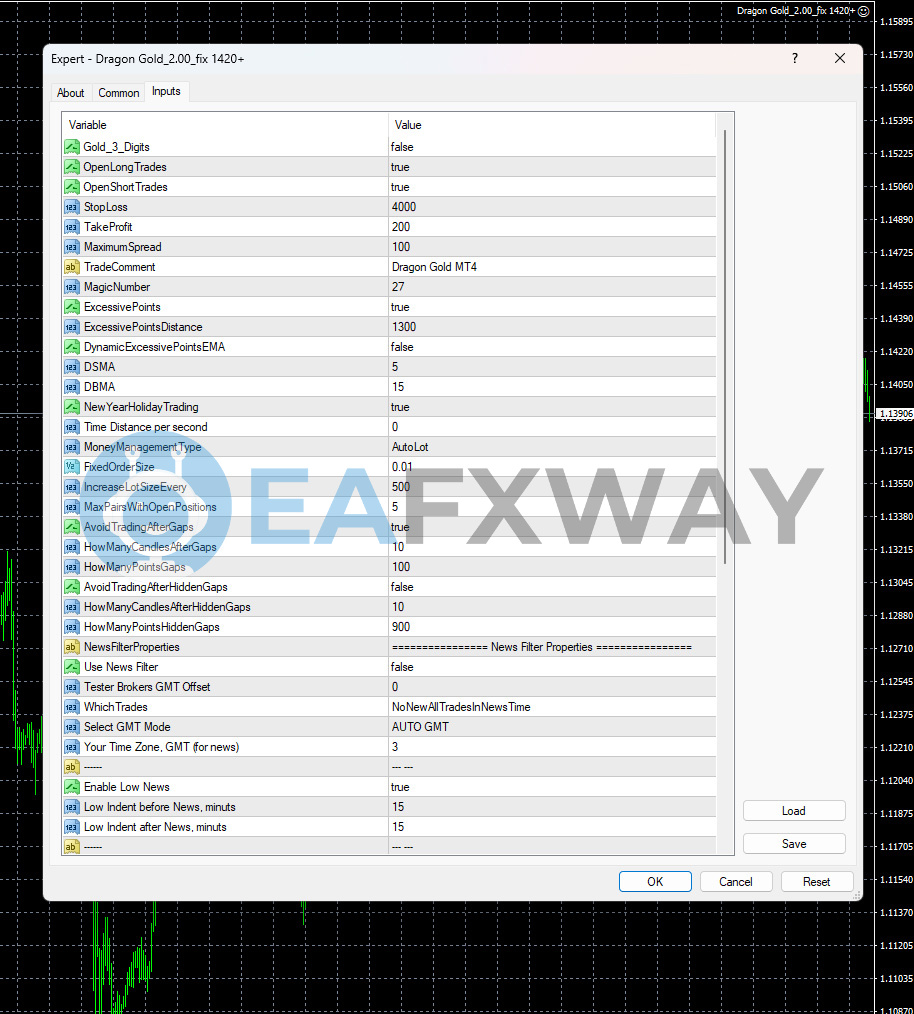Select the numeric icon next to StopLoss
Image resolution: width=914 pixels, height=1014 pixels.
[x=71, y=207]
